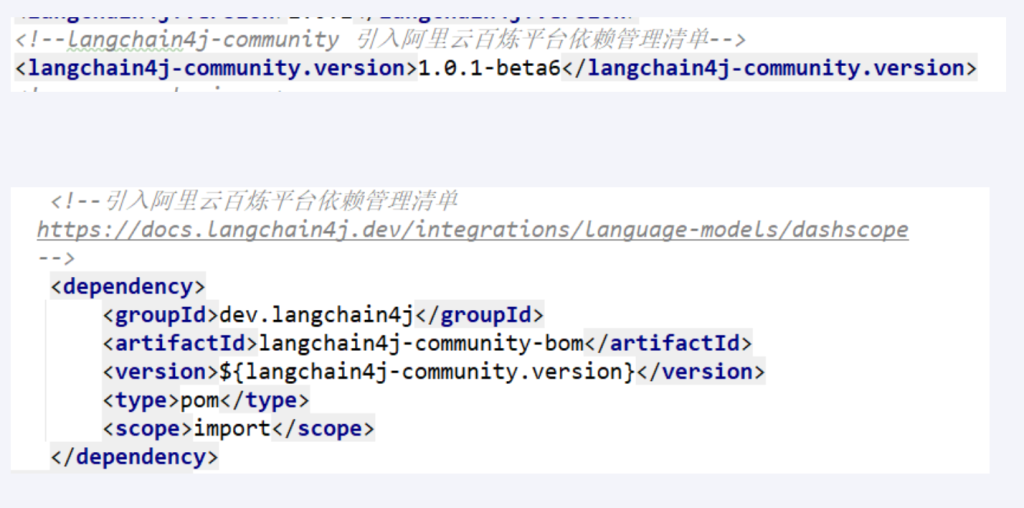Click the comment end marker below URL
Screen dimensions: 1024x508
(56, 258)
